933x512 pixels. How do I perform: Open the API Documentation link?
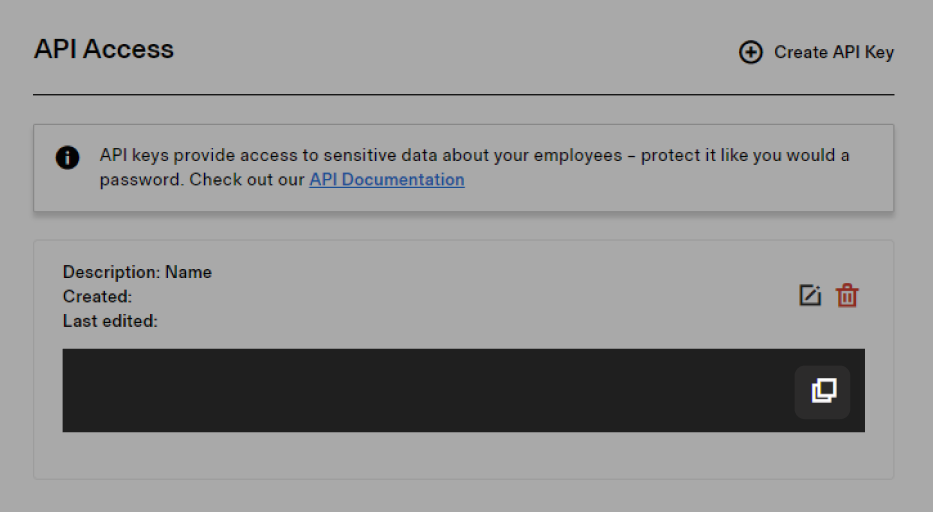386,180
